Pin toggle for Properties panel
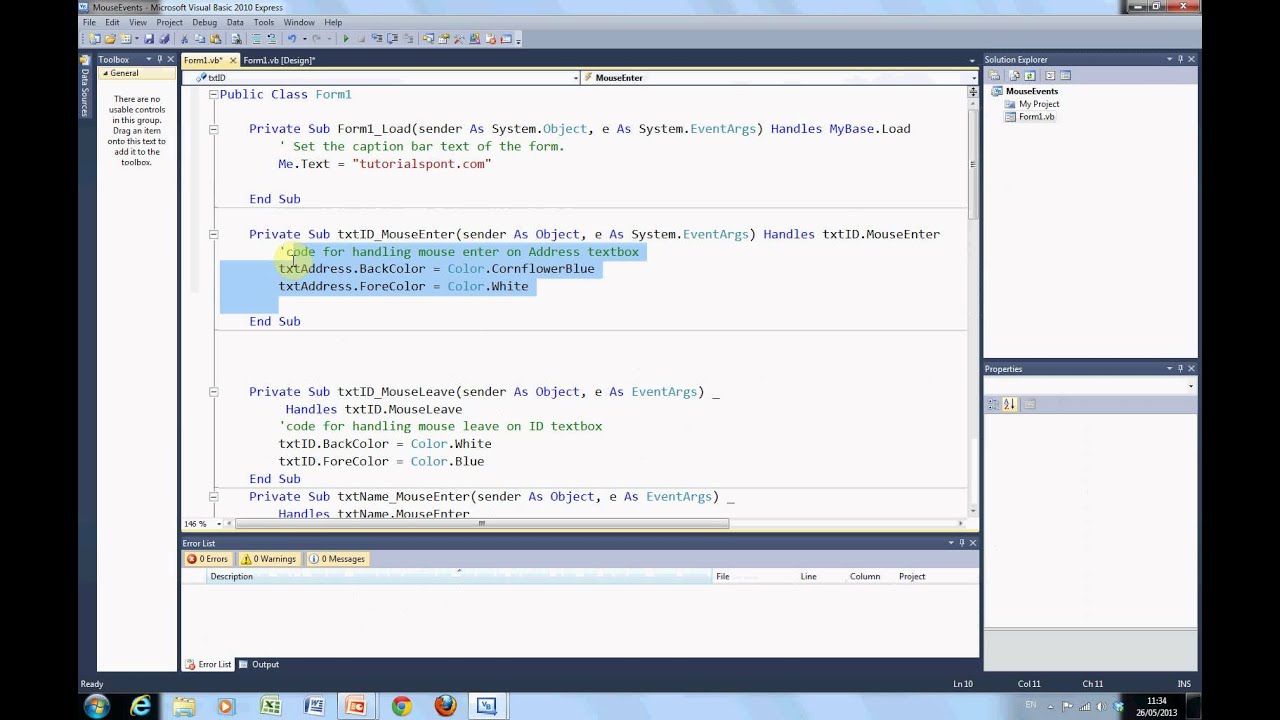This screenshot has height=720, width=1280. (1180, 369)
